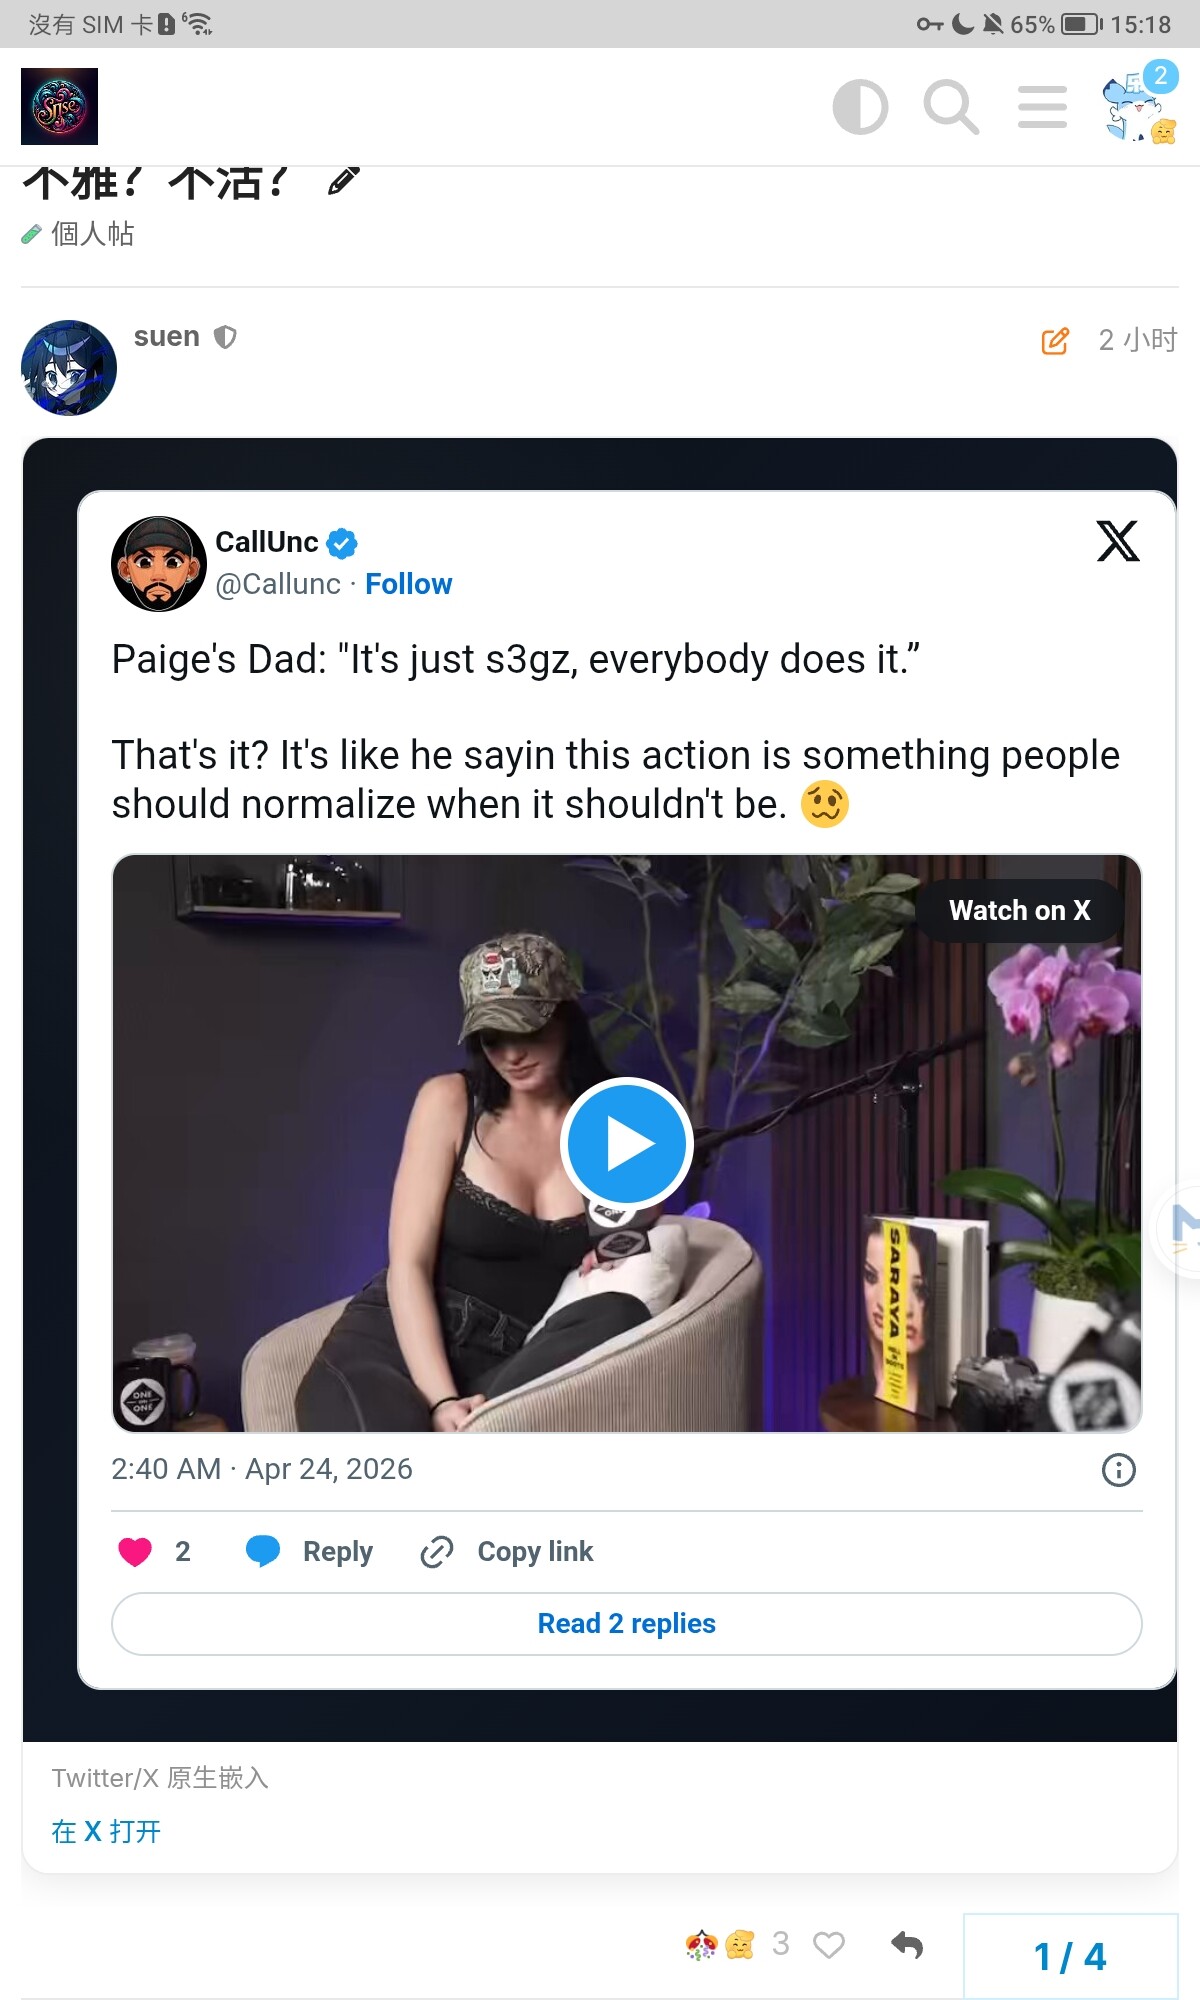Play the embedded tweet video
Image resolution: width=1200 pixels, height=2000 pixels.
pyautogui.click(x=627, y=1143)
